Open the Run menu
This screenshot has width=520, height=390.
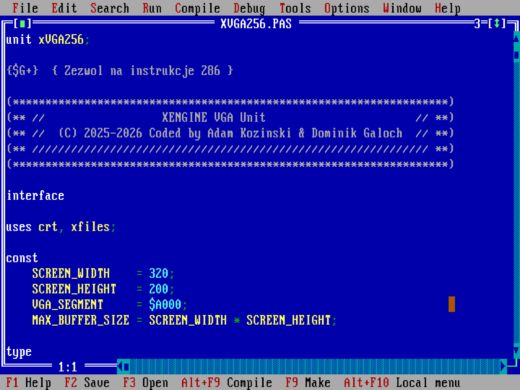152,8
